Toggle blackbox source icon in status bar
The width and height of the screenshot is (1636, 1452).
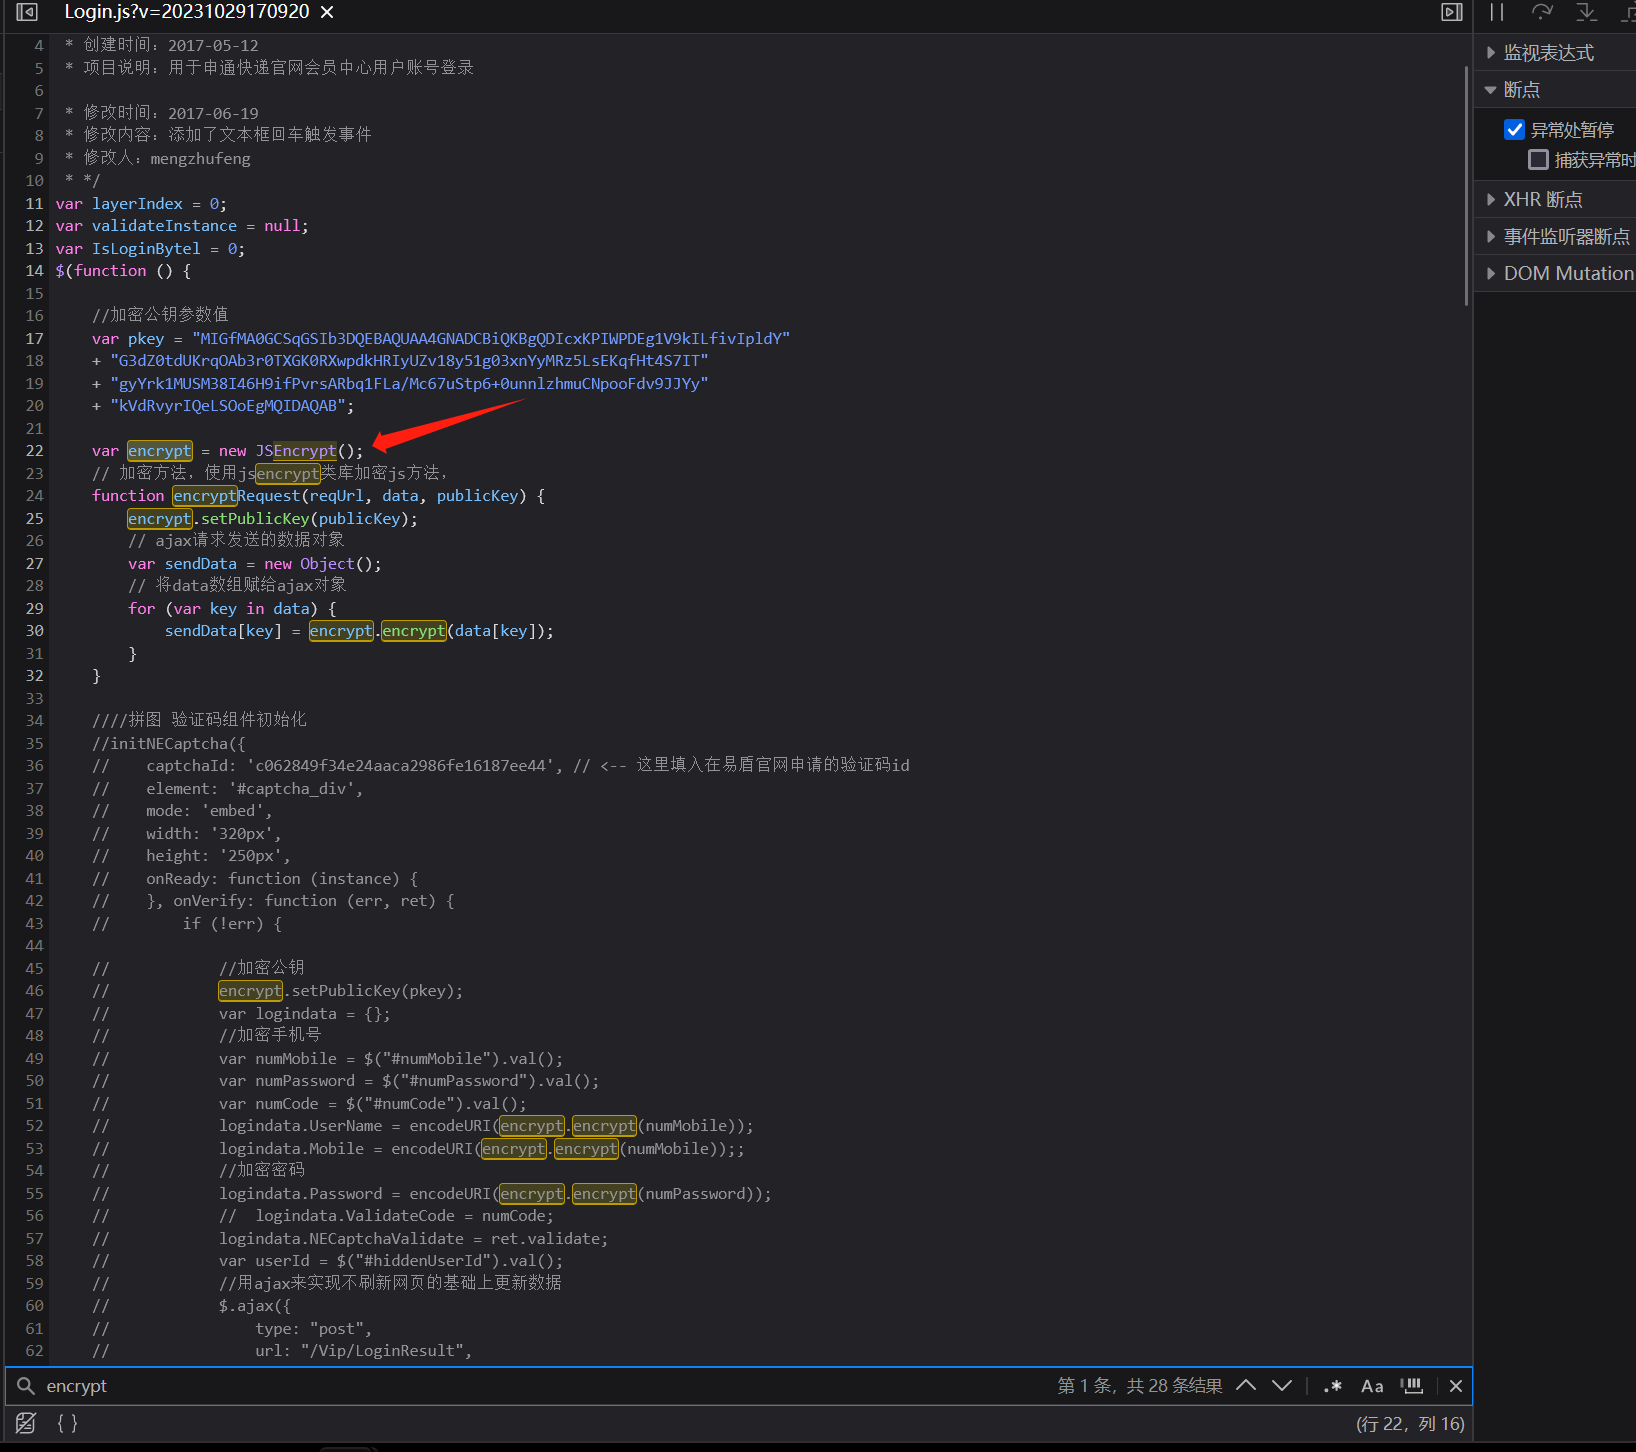[x=26, y=1423]
